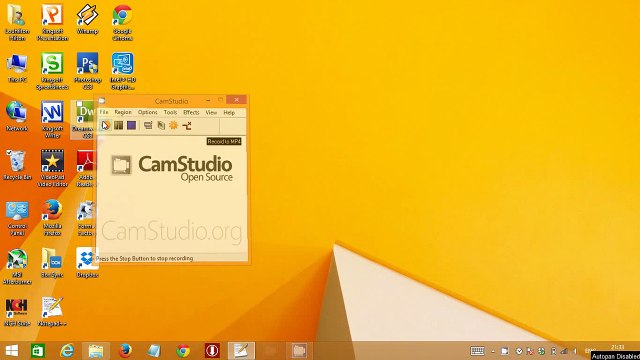Open the Windows Start button

click(x=12, y=351)
